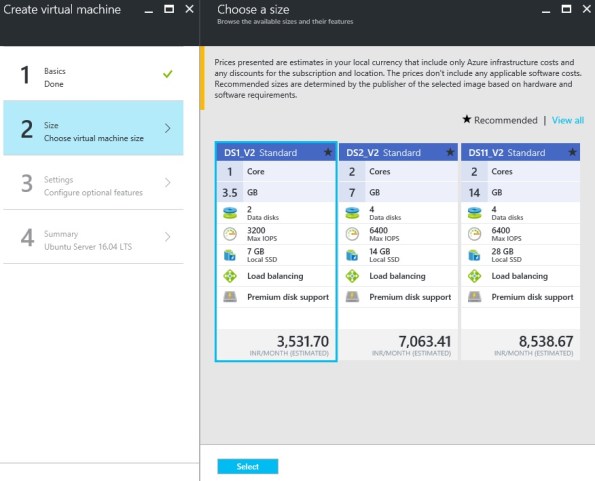Click the 14 GB memory row in DS11_V2

click(520, 192)
